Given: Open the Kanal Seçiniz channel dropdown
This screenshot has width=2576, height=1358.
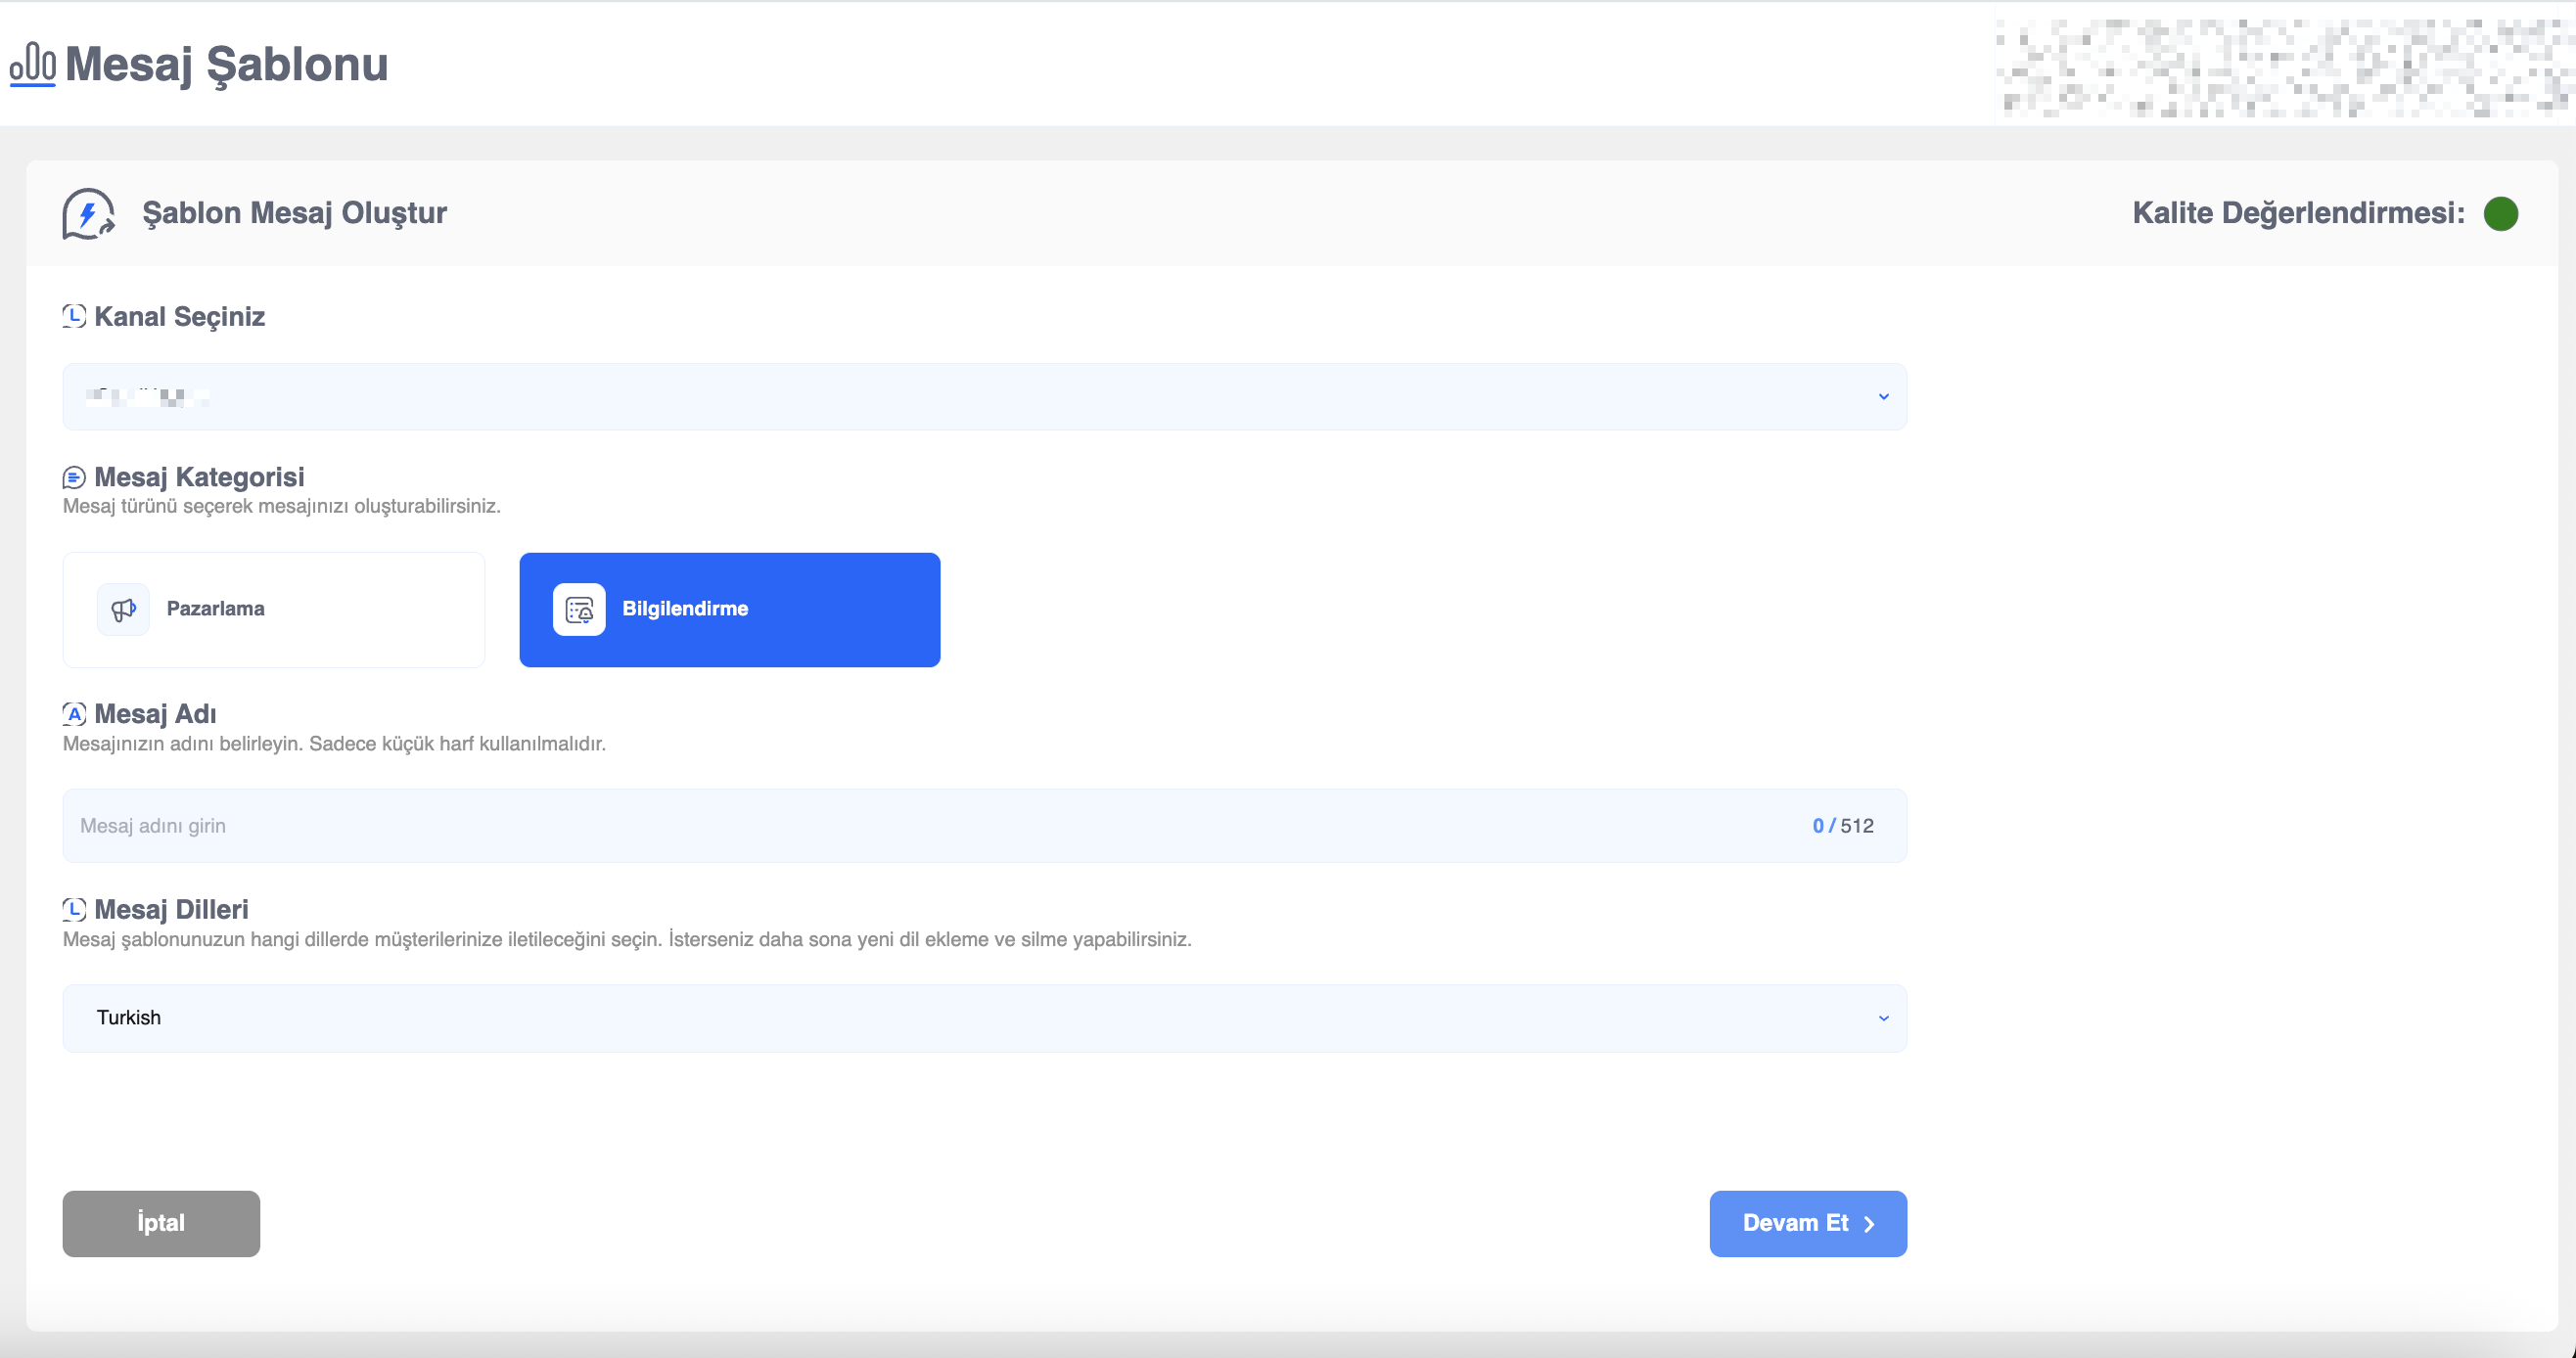Looking at the screenshot, I should pos(984,397).
